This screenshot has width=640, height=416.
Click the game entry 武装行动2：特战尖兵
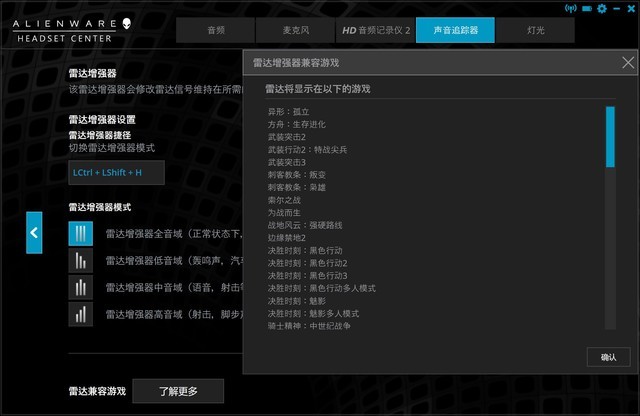click(x=307, y=150)
